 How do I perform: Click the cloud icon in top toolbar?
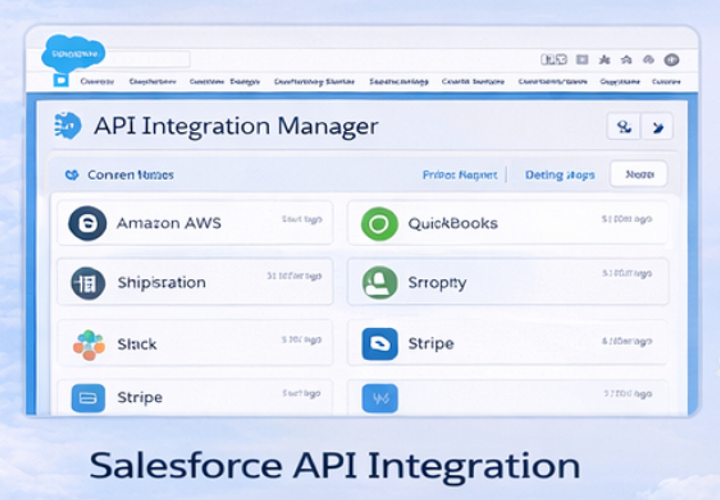(x=648, y=60)
